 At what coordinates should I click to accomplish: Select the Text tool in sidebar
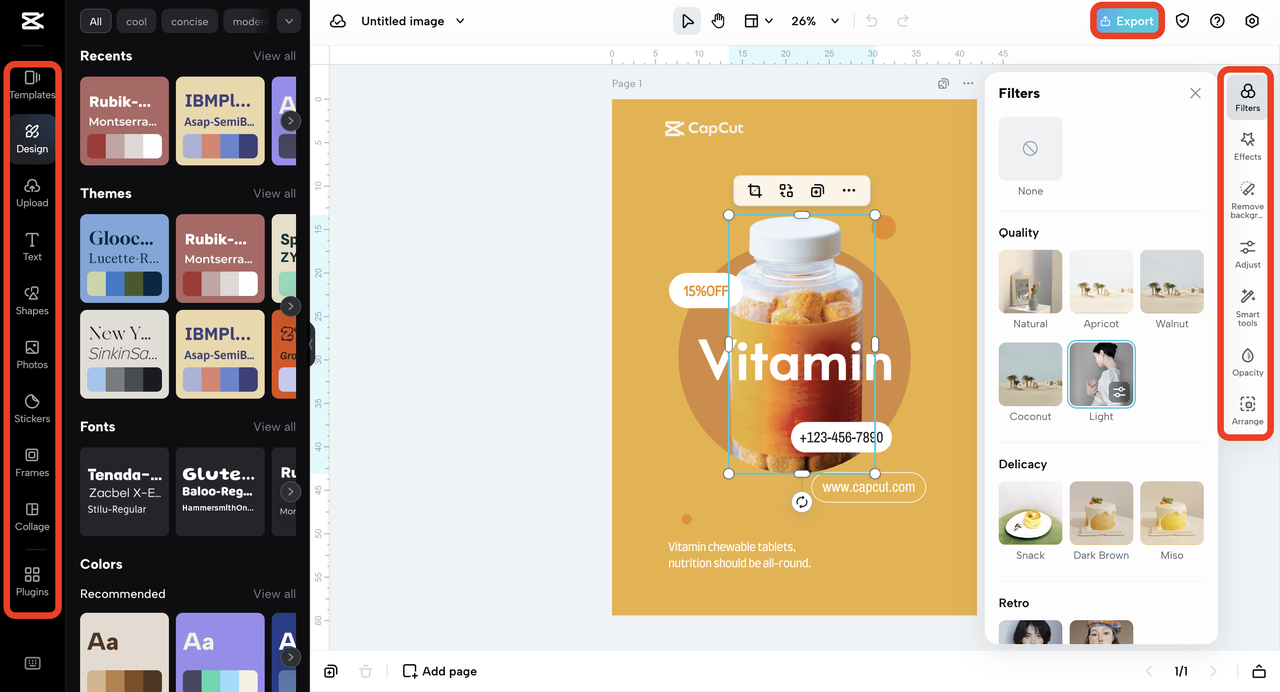32,246
